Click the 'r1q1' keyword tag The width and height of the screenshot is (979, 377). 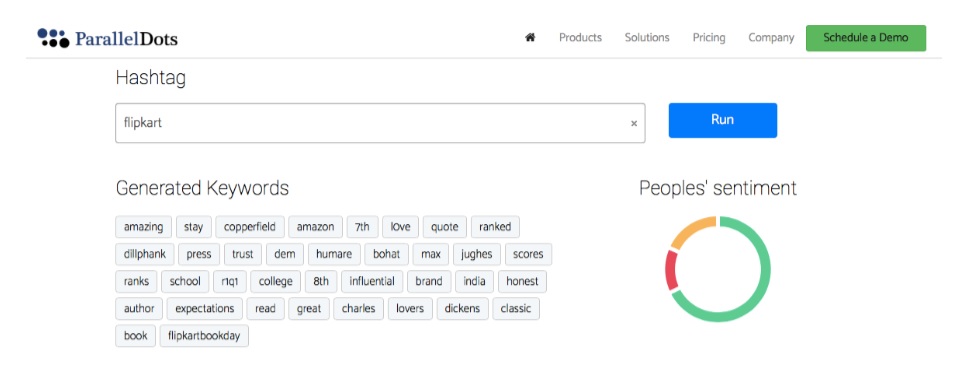230,281
